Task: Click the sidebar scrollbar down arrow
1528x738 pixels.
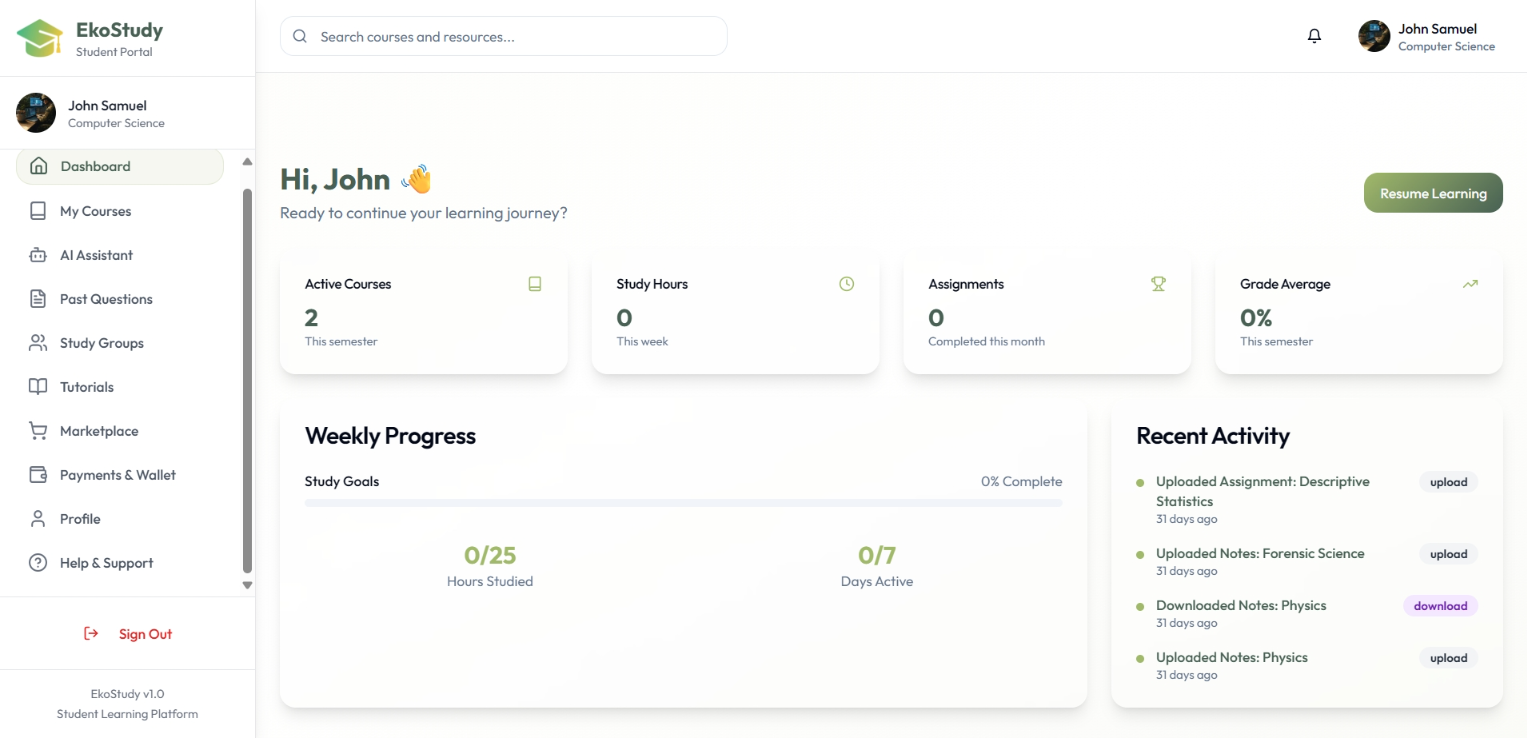Action: [248, 586]
